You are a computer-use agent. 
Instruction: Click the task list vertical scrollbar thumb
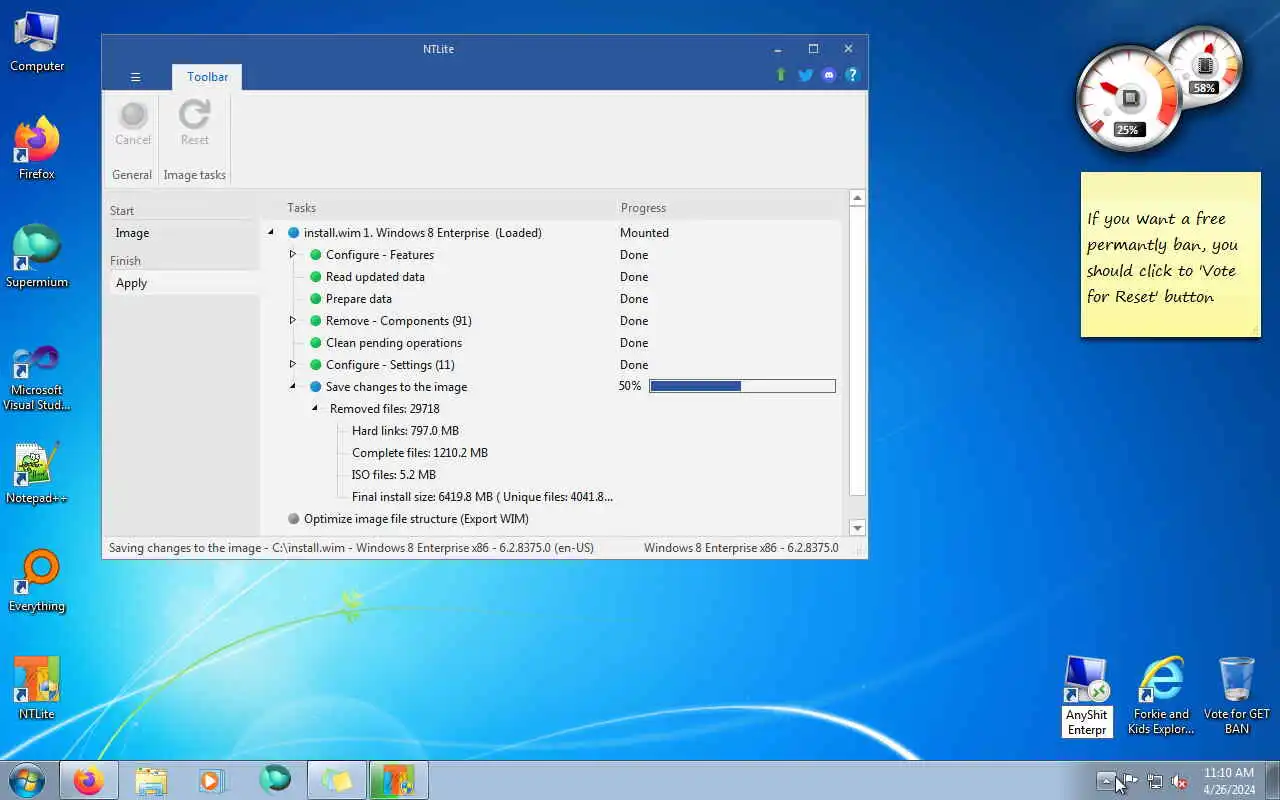pos(857,350)
